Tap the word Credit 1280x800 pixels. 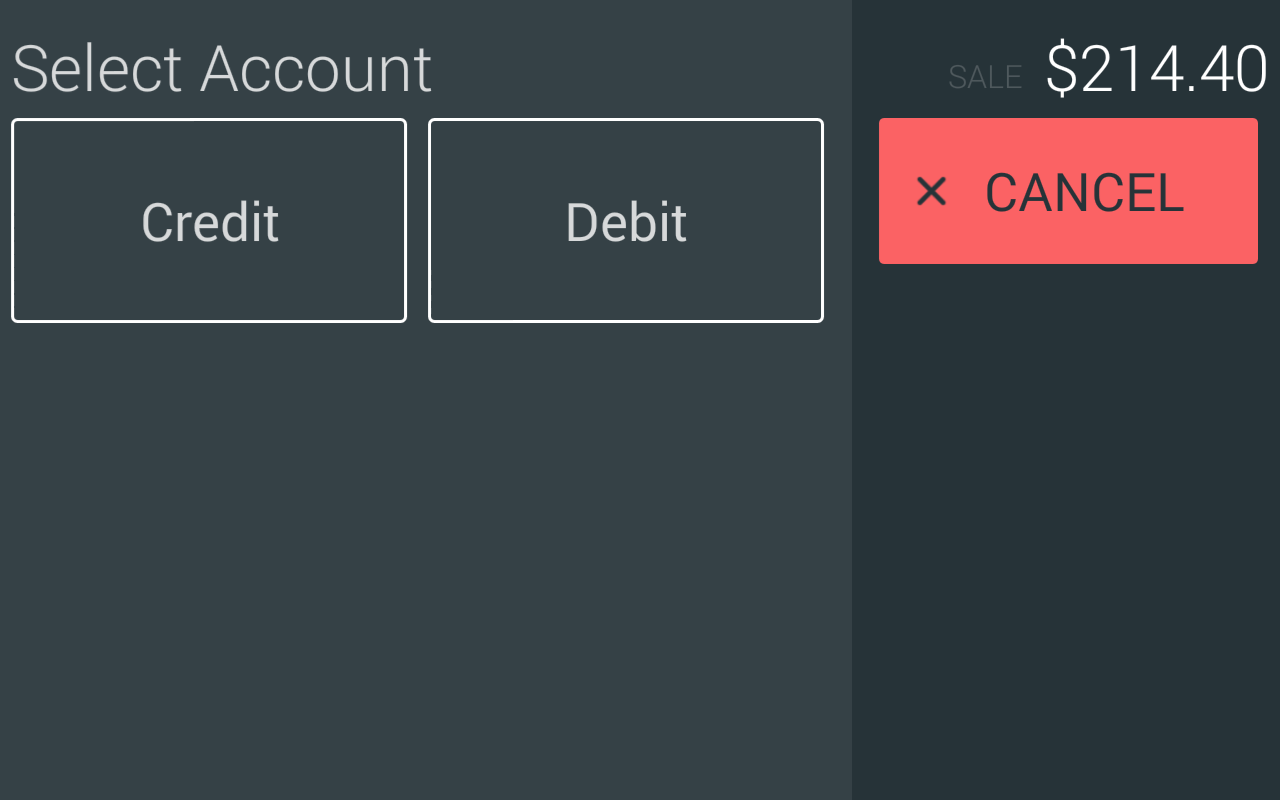tap(210, 222)
